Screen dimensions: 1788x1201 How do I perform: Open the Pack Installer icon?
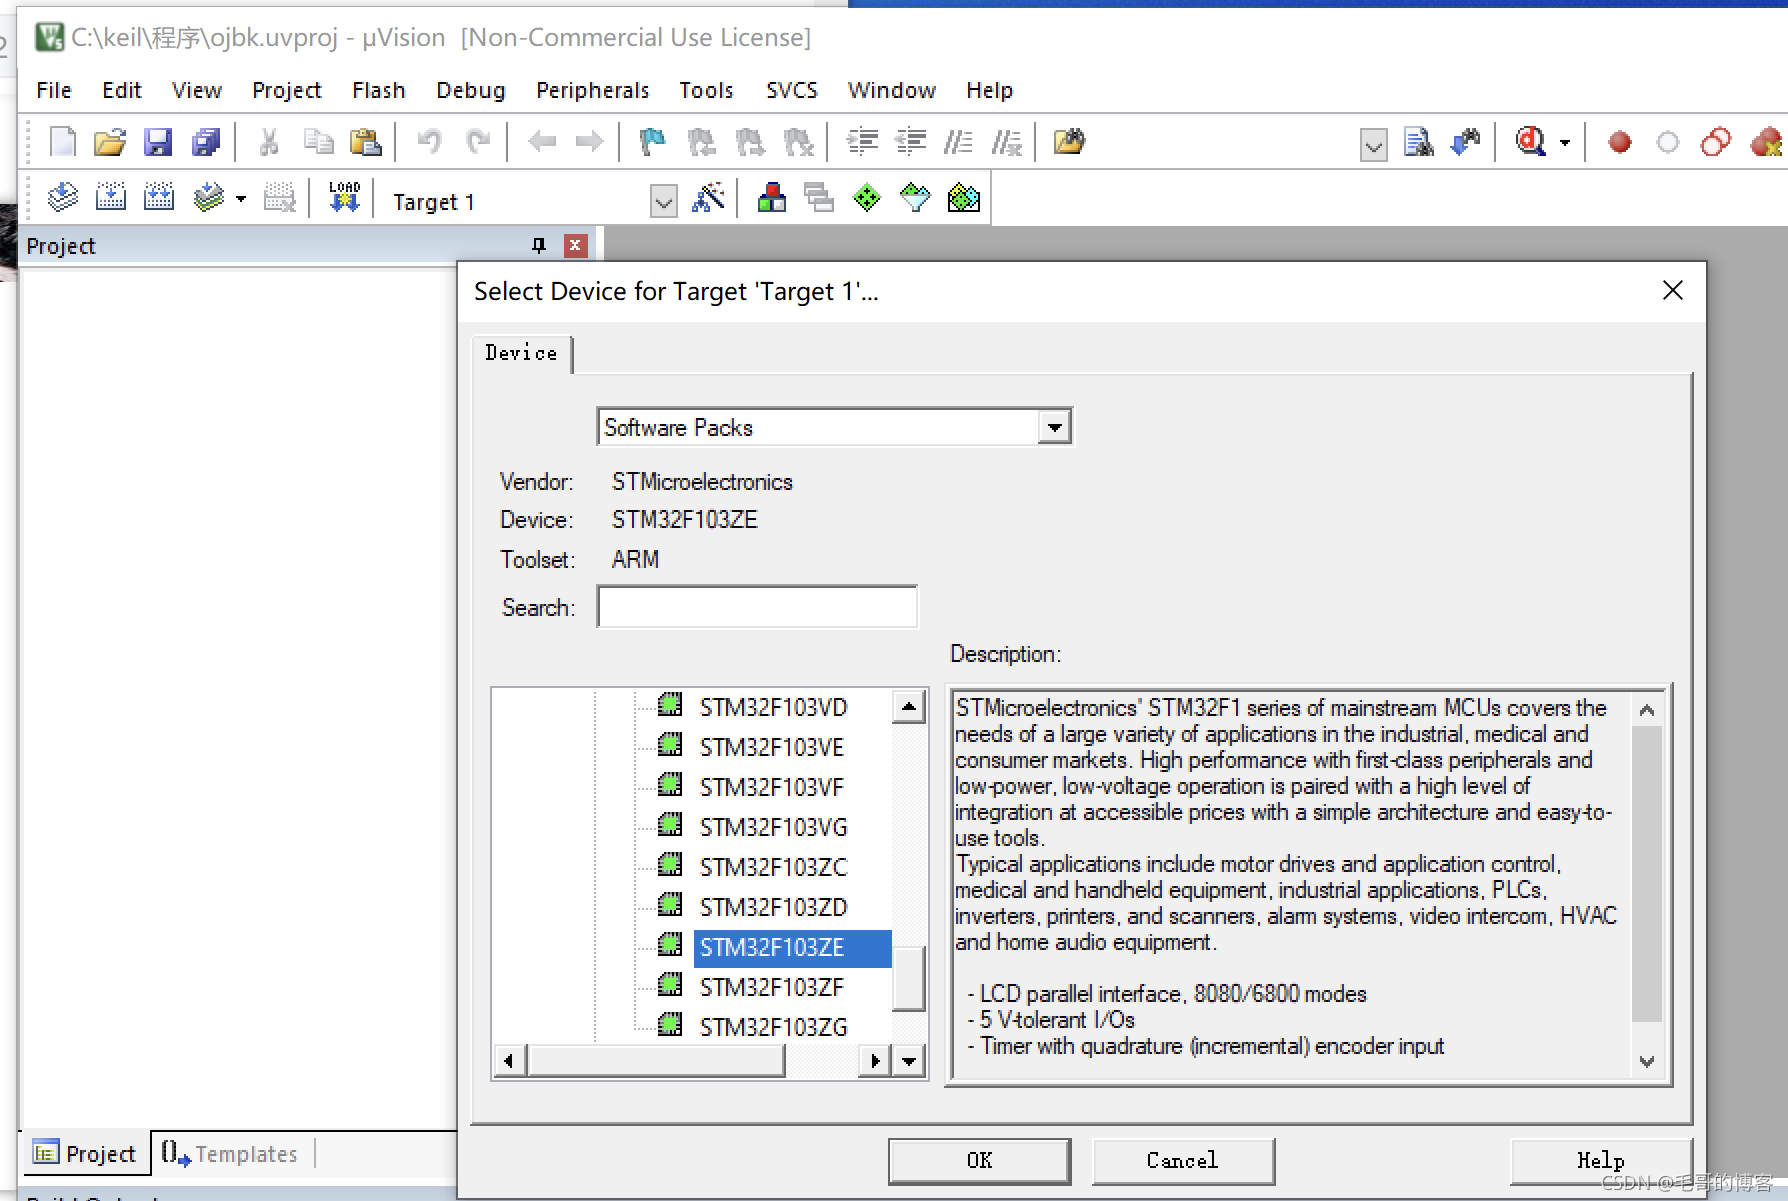click(963, 198)
